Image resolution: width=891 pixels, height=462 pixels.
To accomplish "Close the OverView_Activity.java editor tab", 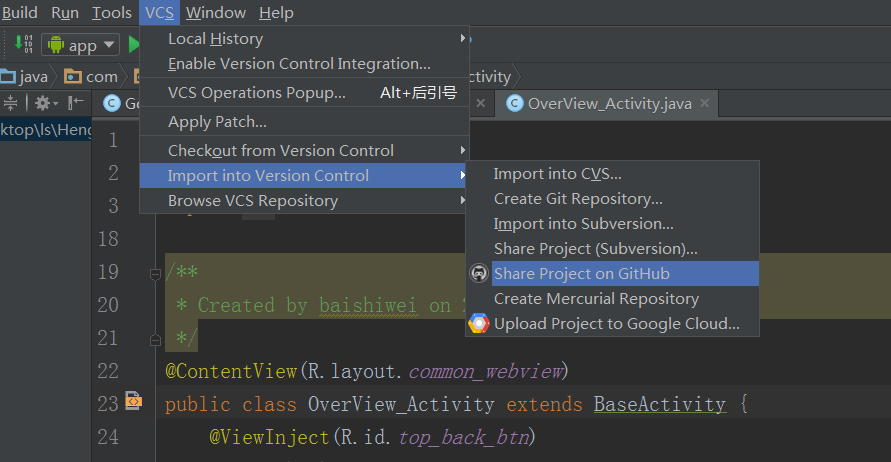I will (x=705, y=104).
